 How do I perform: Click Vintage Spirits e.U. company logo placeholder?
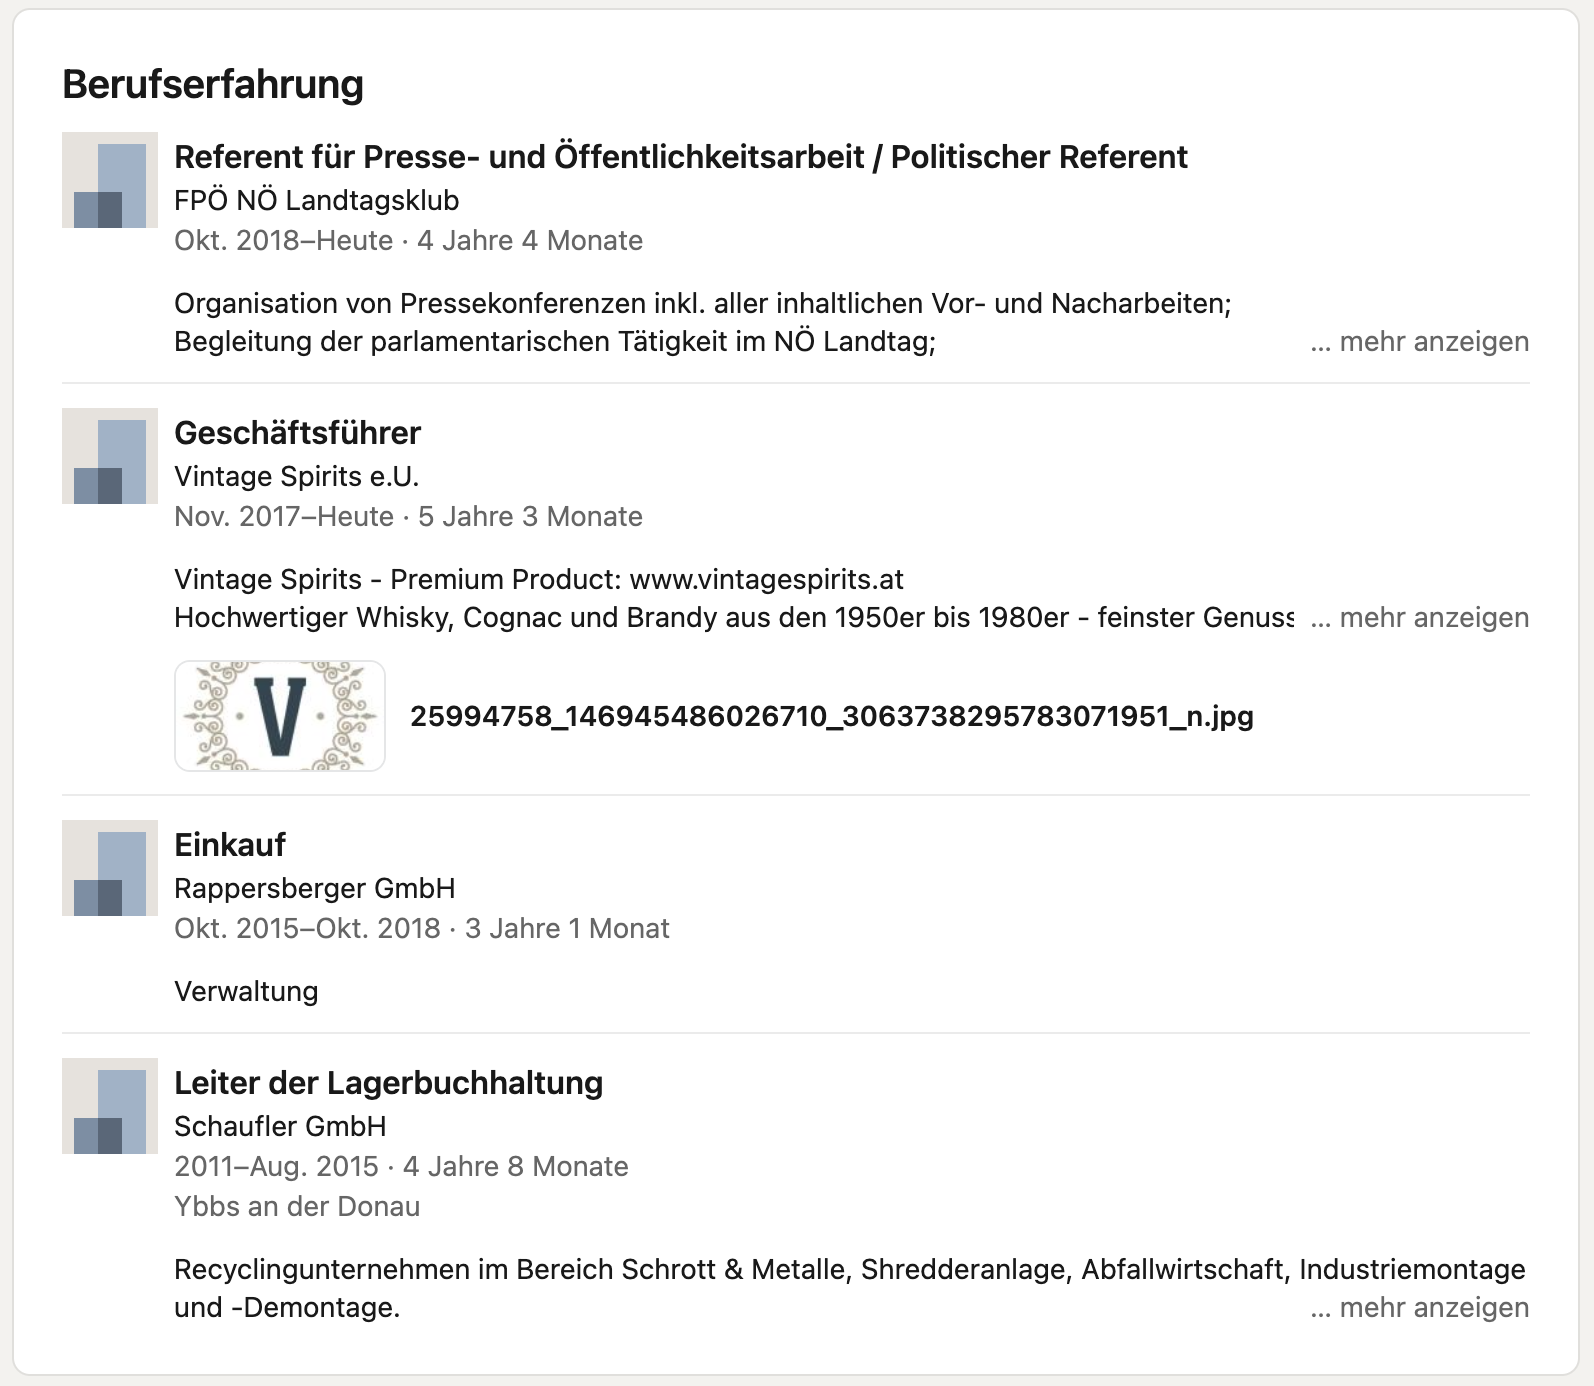110,456
